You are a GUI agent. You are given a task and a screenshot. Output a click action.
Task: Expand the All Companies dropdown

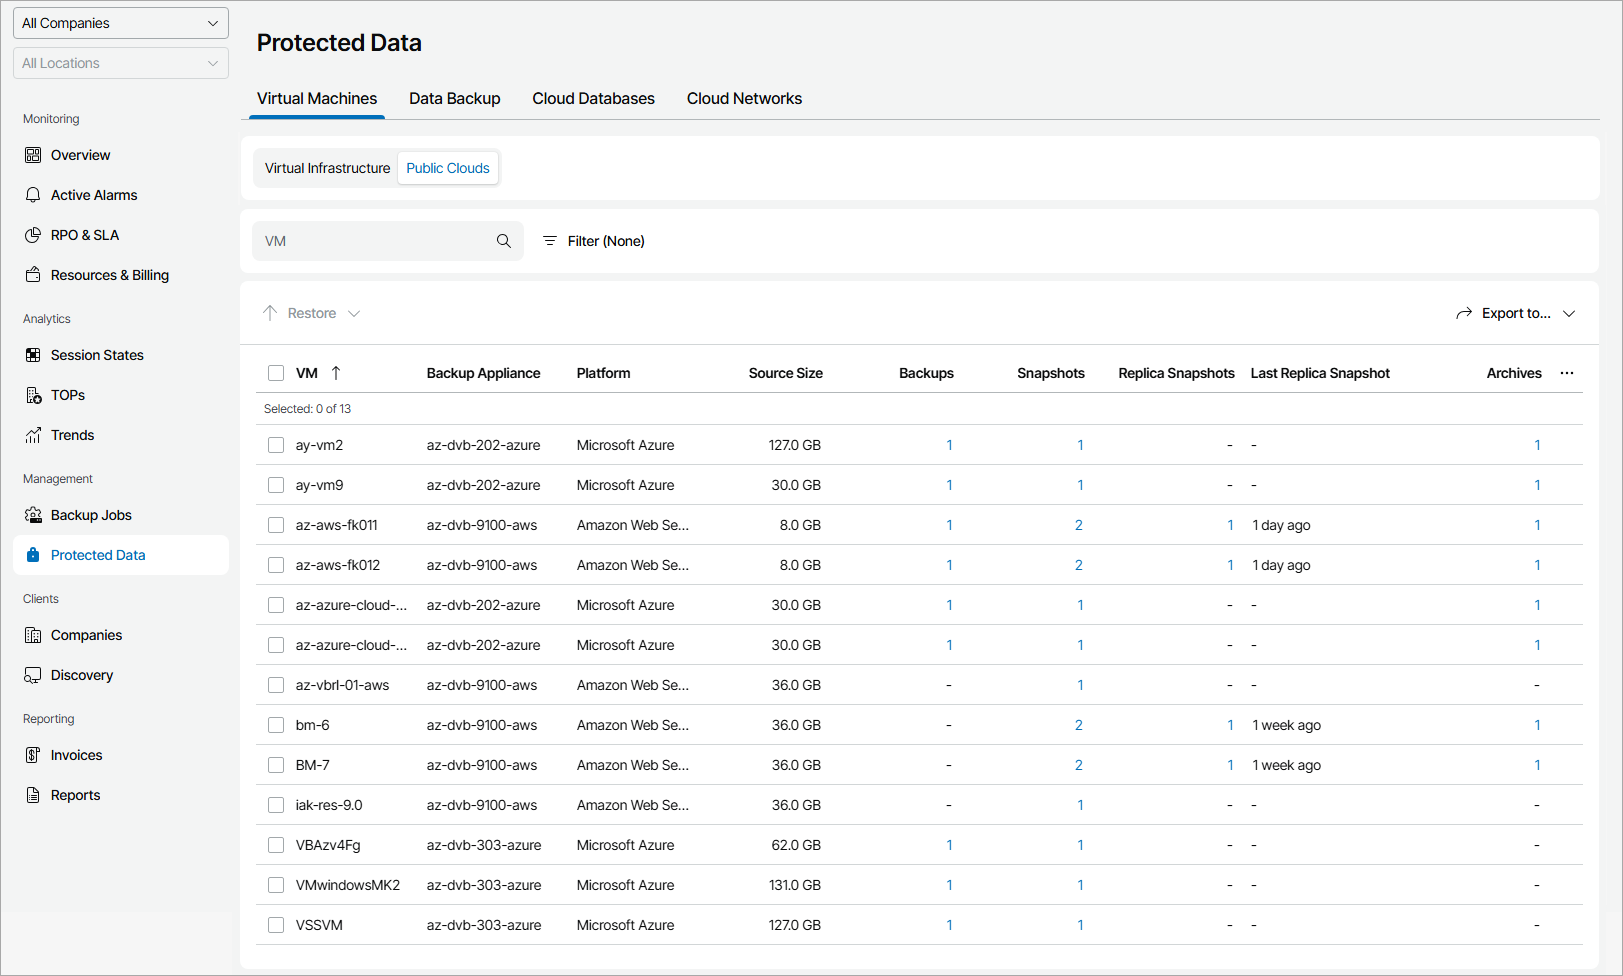(x=121, y=23)
